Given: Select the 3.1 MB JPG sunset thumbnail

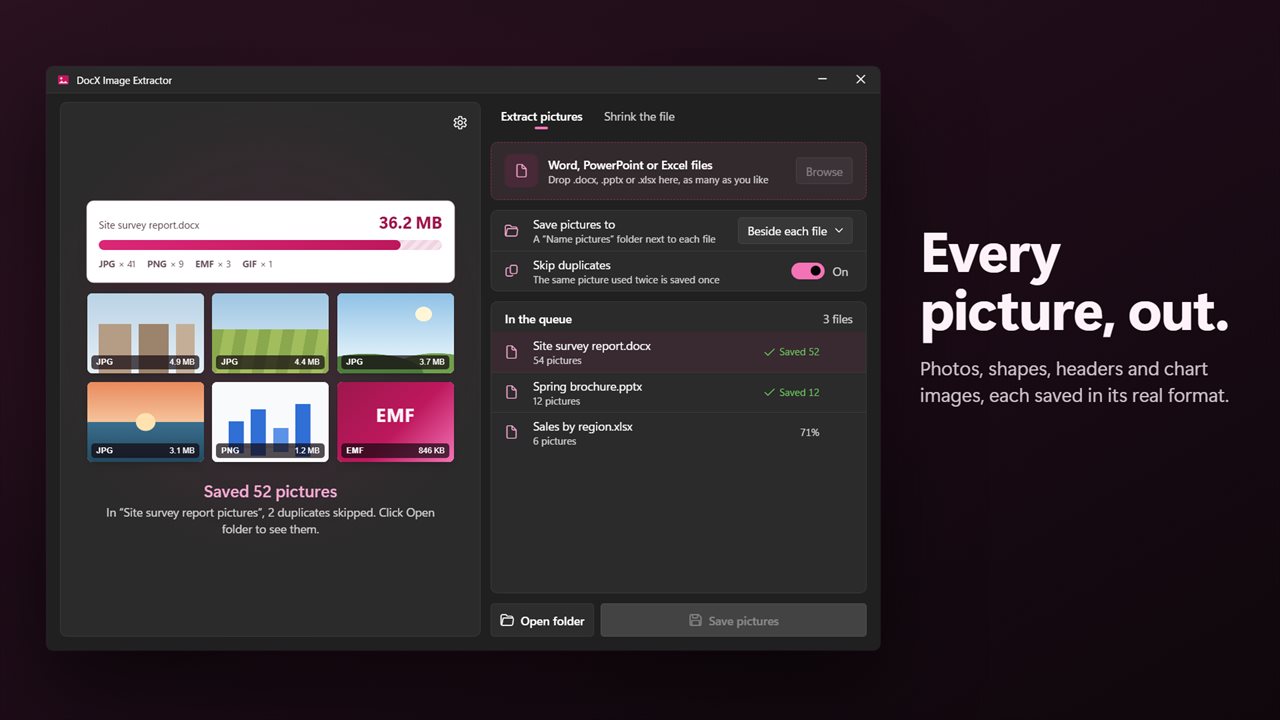Looking at the screenshot, I should coord(145,422).
